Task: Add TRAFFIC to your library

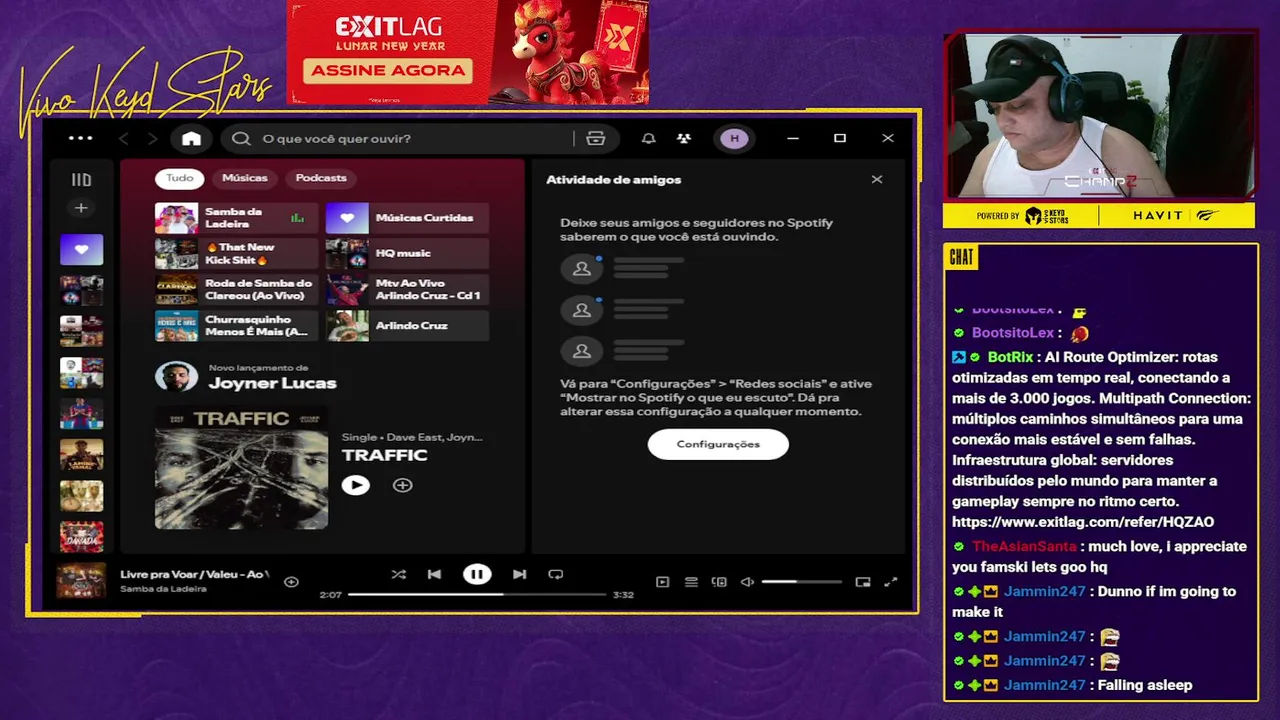Action: pyautogui.click(x=402, y=485)
